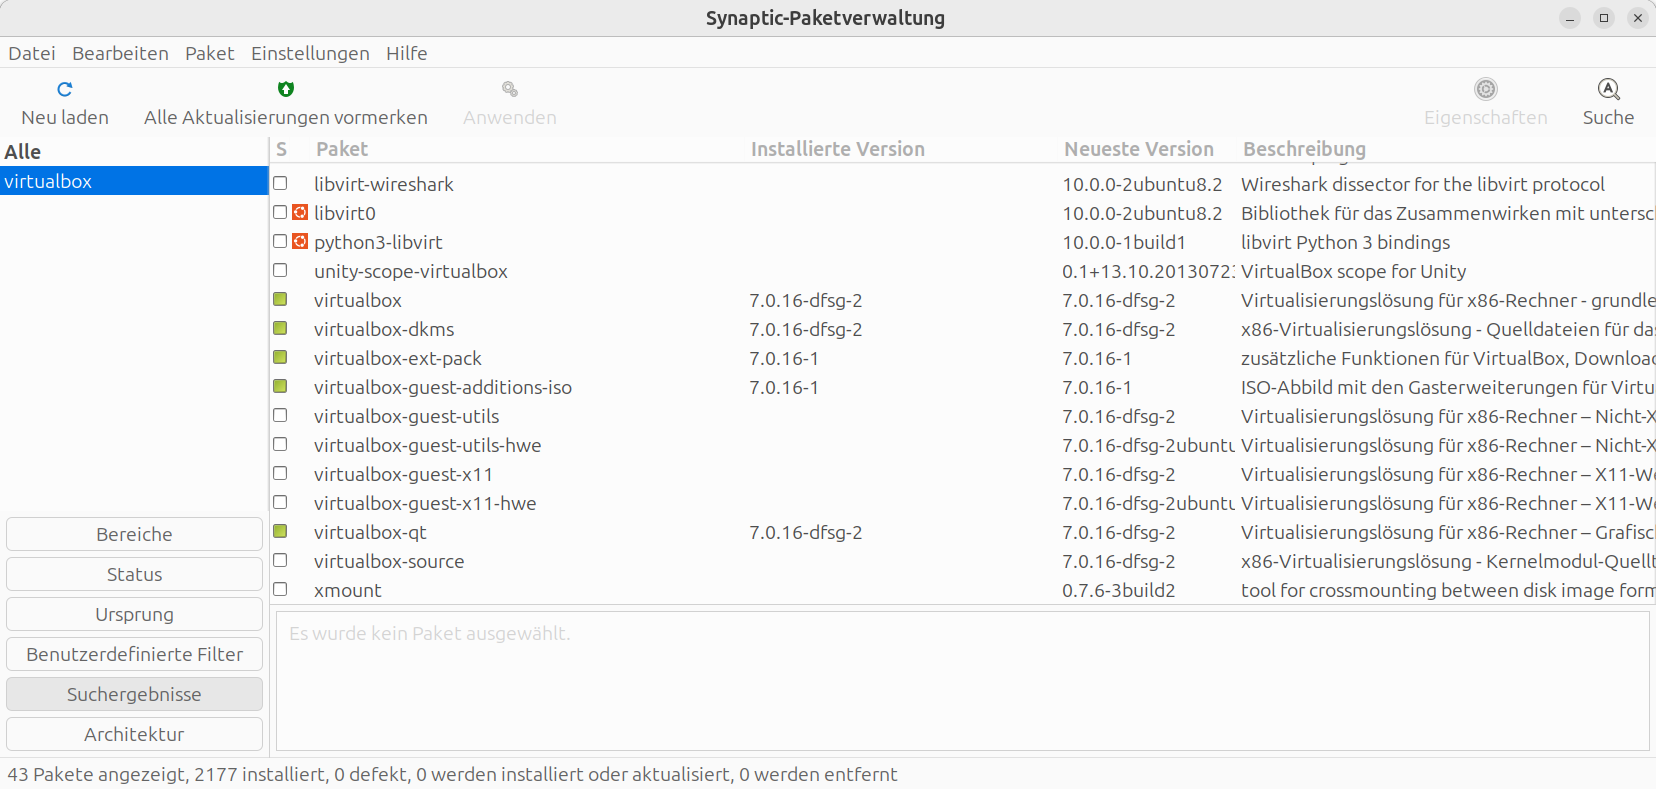Toggle status box of xmount
The width and height of the screenshot is (1656, 789).
coord(280,589)
